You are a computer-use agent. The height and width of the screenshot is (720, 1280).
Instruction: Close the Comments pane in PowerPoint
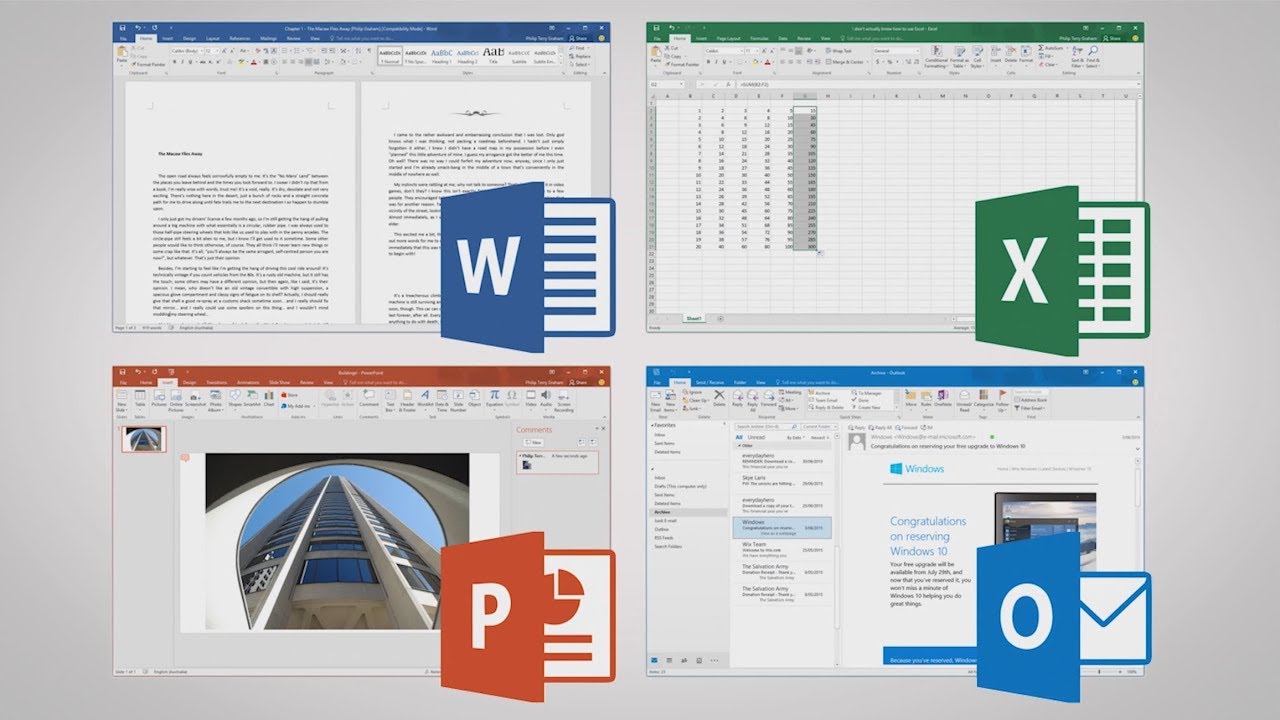(603, 428)
